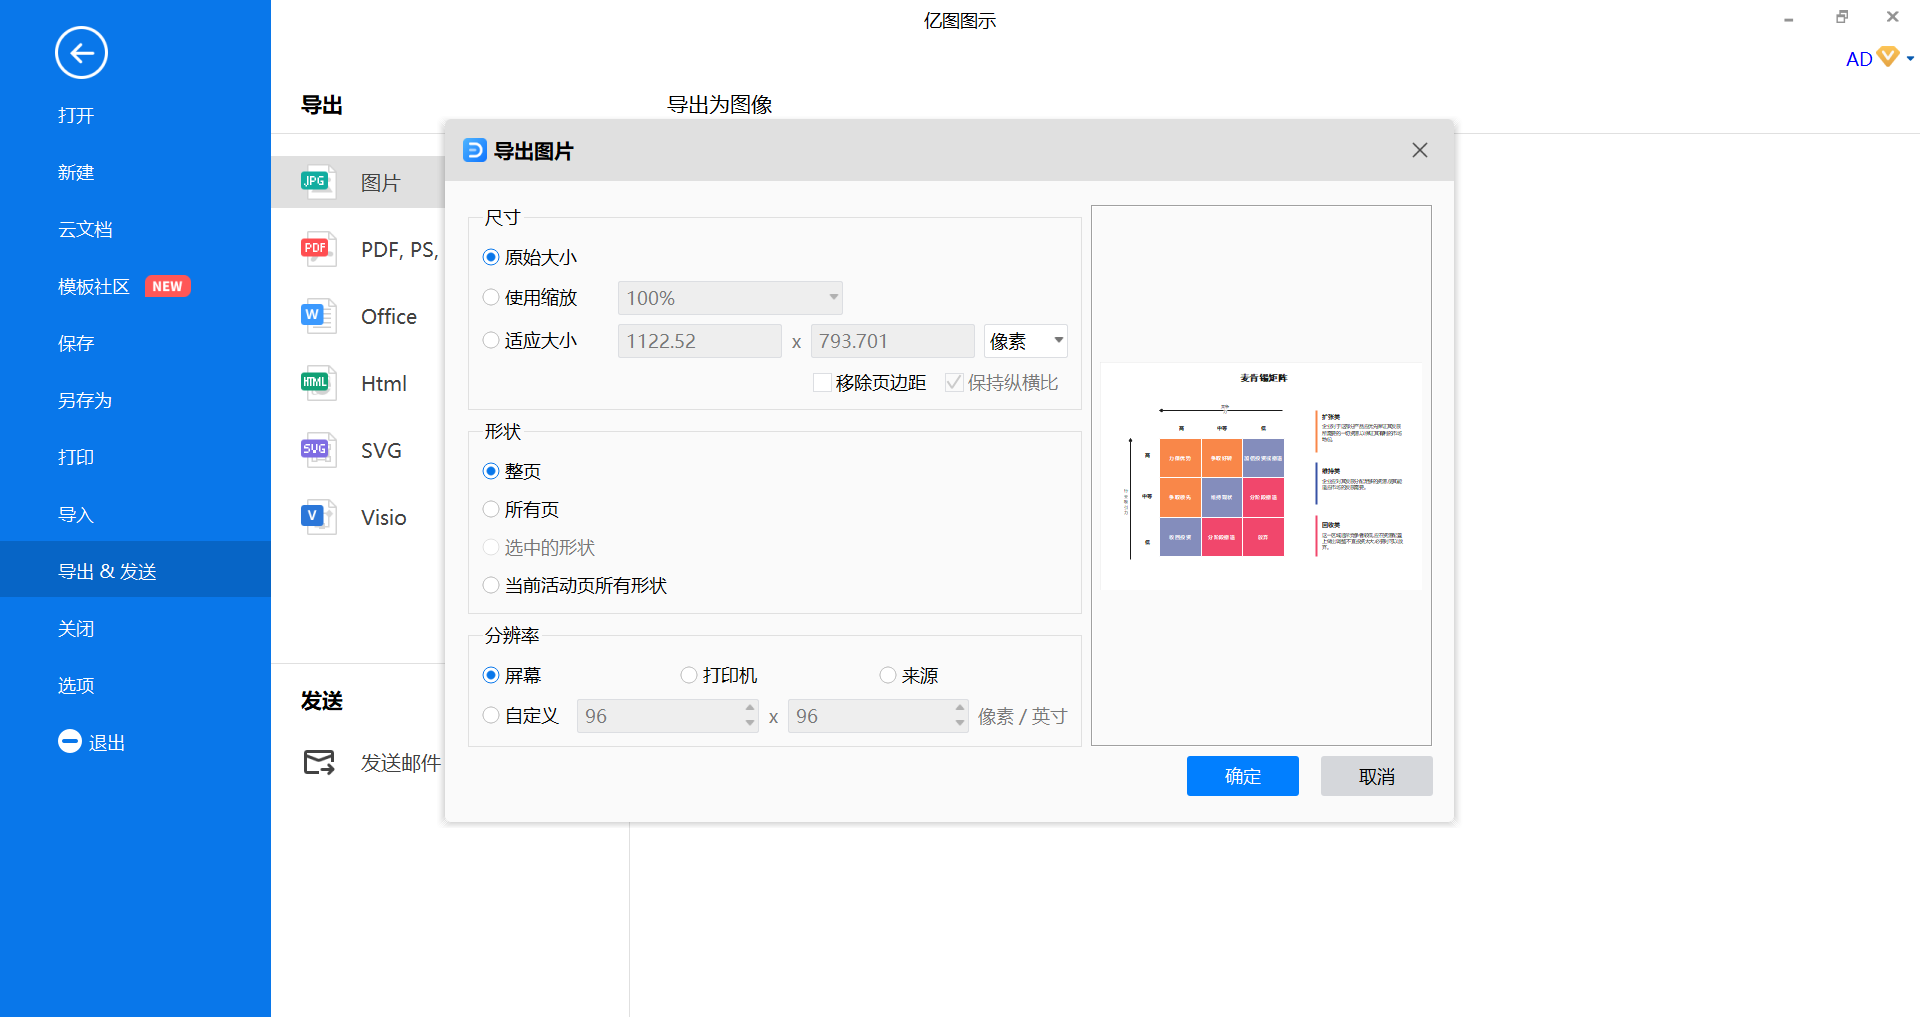
Task: Choose 图片 export category
Action: tap(358, 182)
